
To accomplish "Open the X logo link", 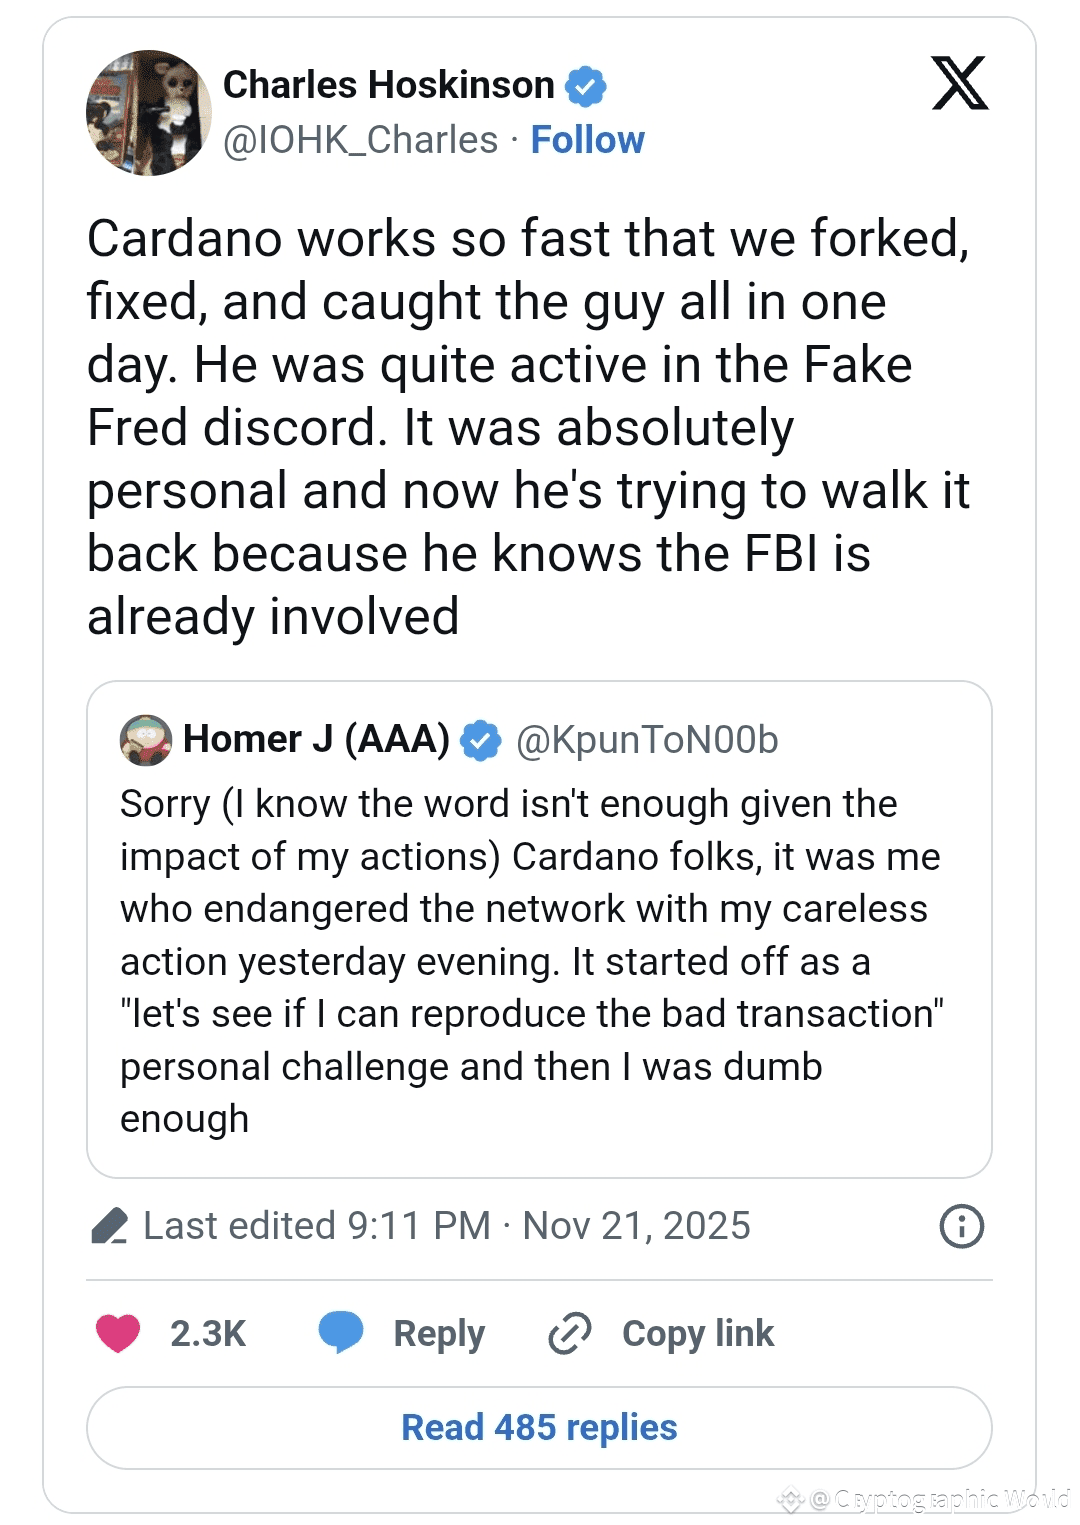I will pos(959,83).
